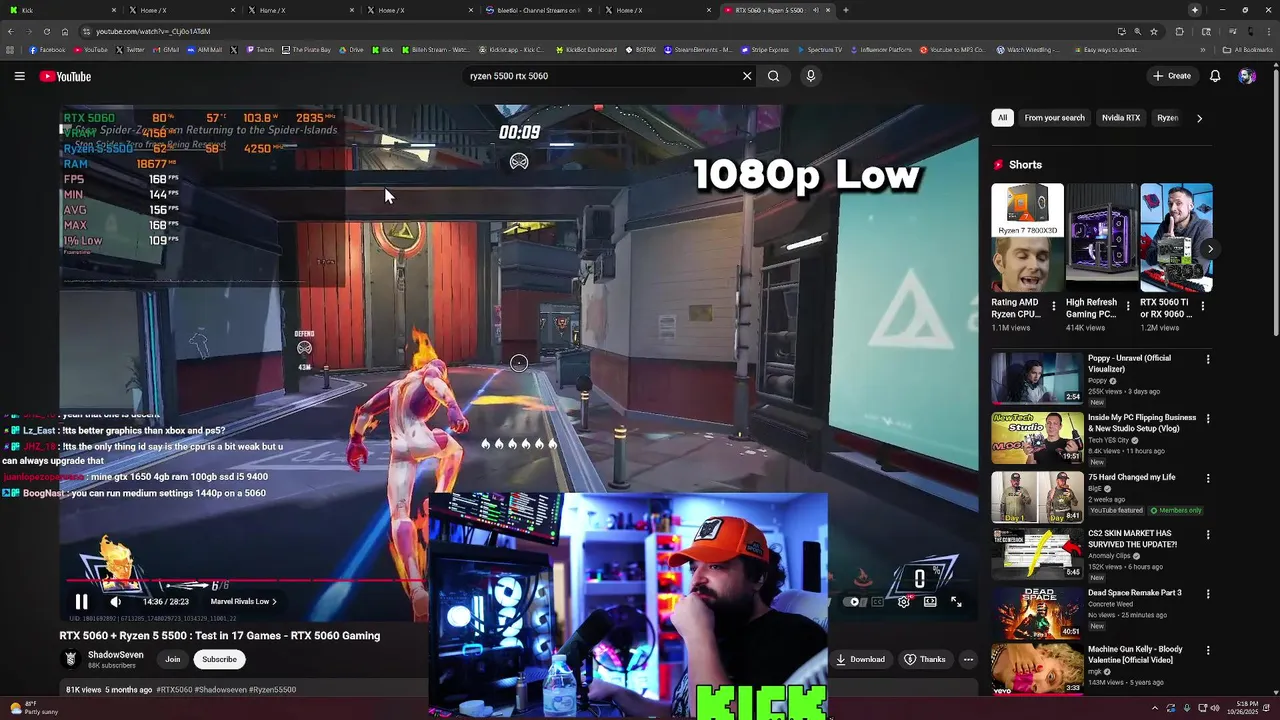The height and width of the screenshot is (720, 1280).
Task: Bookmark this page with the star icon
Action: [1153, 31]
